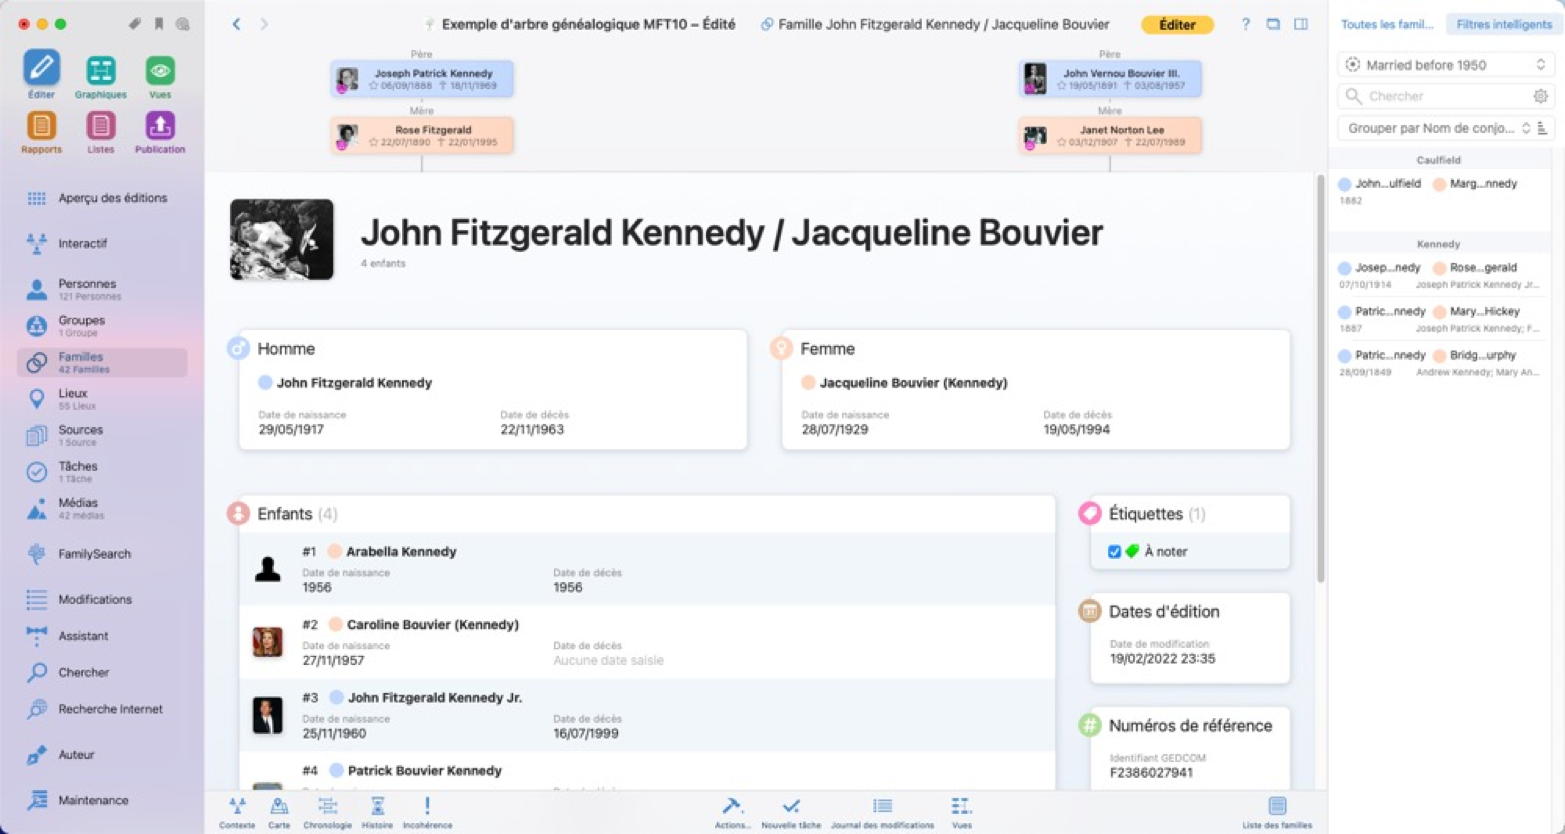The image size is (1565, 834).
Task: Click the yellow Éditer button
Action: pyautogui.click(x=1177, y=24)
